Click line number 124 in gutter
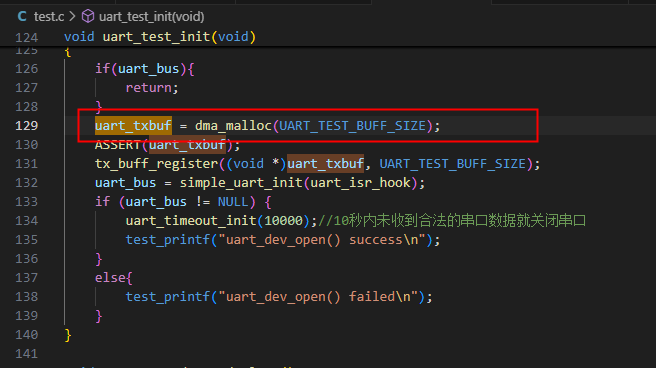656x368 pixels. 27,38
